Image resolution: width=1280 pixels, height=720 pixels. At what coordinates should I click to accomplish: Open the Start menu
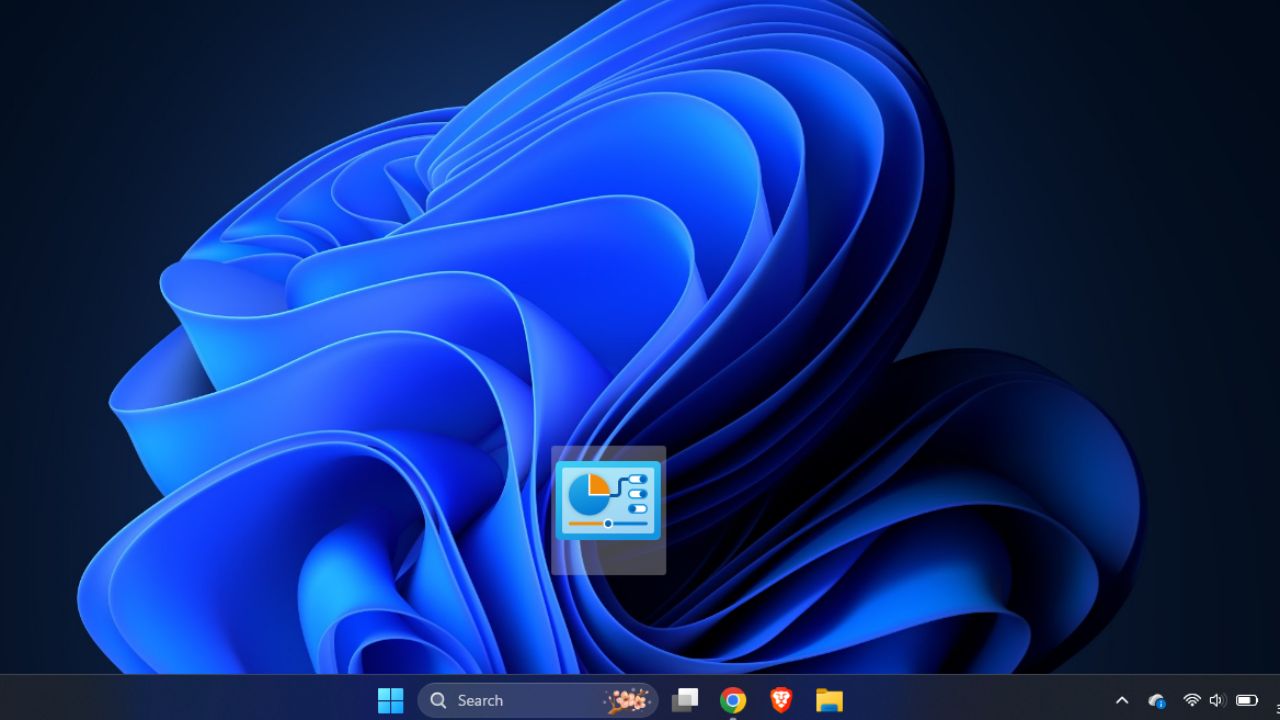pos(390,700)
